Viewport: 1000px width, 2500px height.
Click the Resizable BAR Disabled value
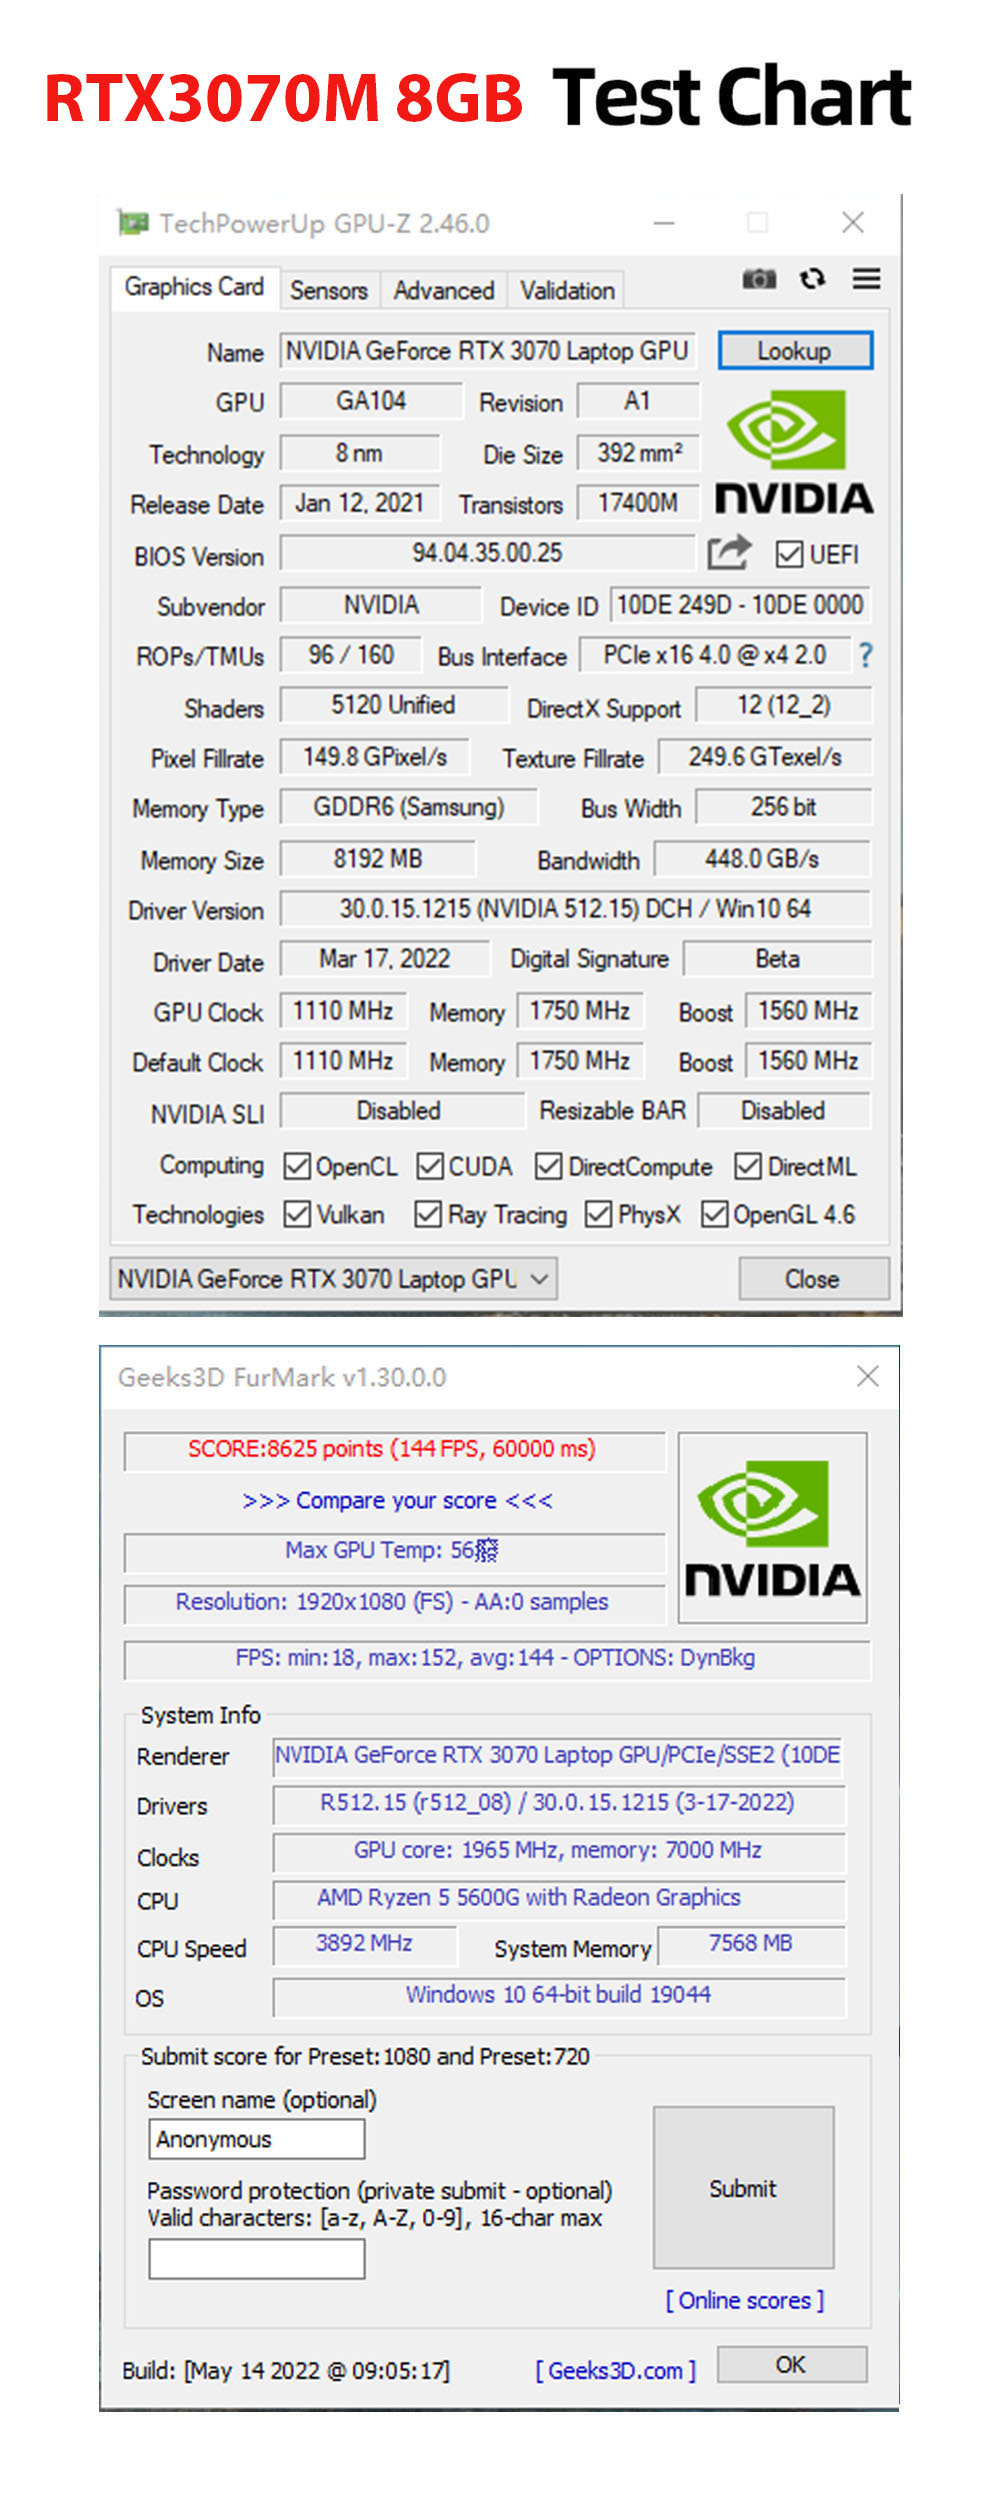tap(783, 1111)
